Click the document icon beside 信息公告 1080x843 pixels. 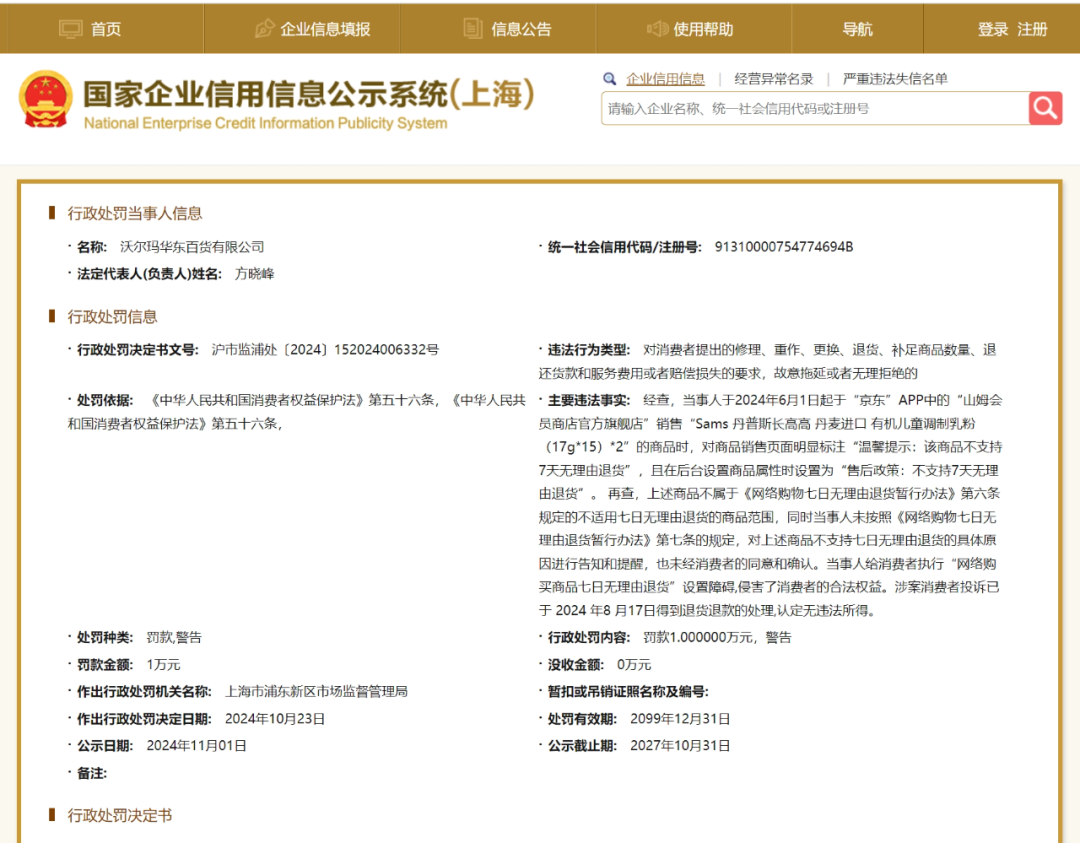pyautogui.click(x=472, y=29)
